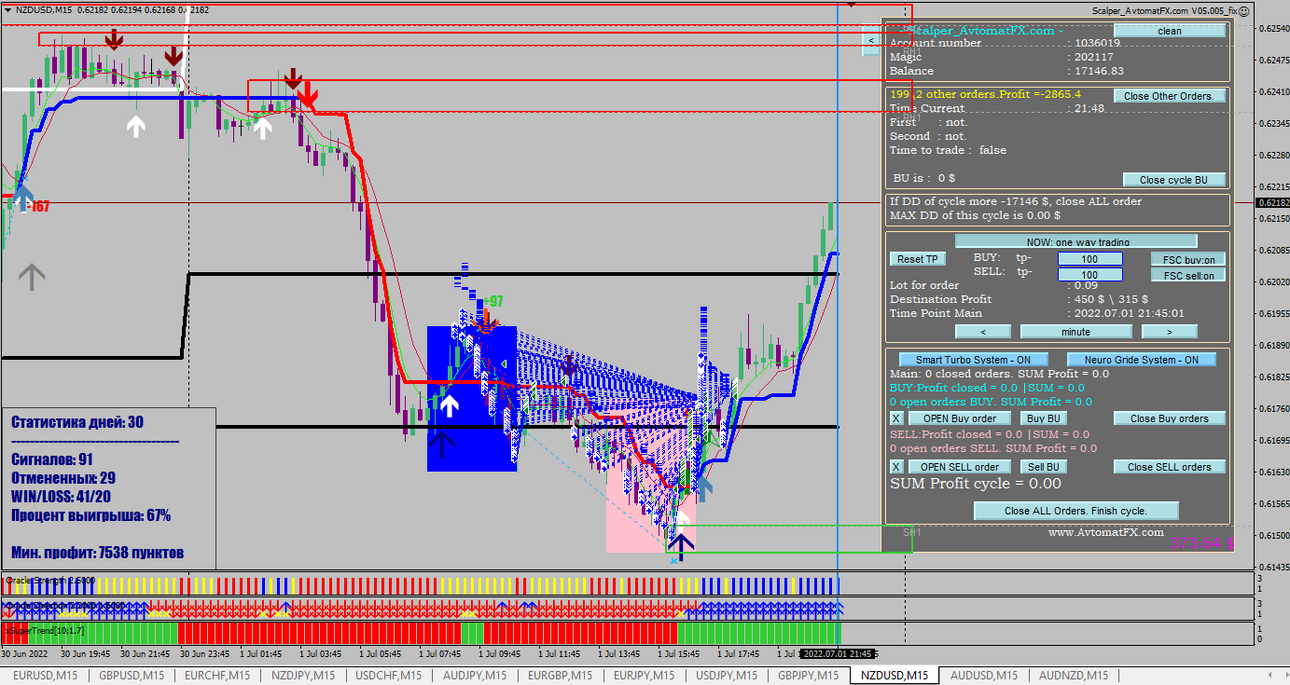The width and height of the screenshot is (1290, 685).
Task: Click the X box beside OPEN Buy order
Action: pos(896,418)
